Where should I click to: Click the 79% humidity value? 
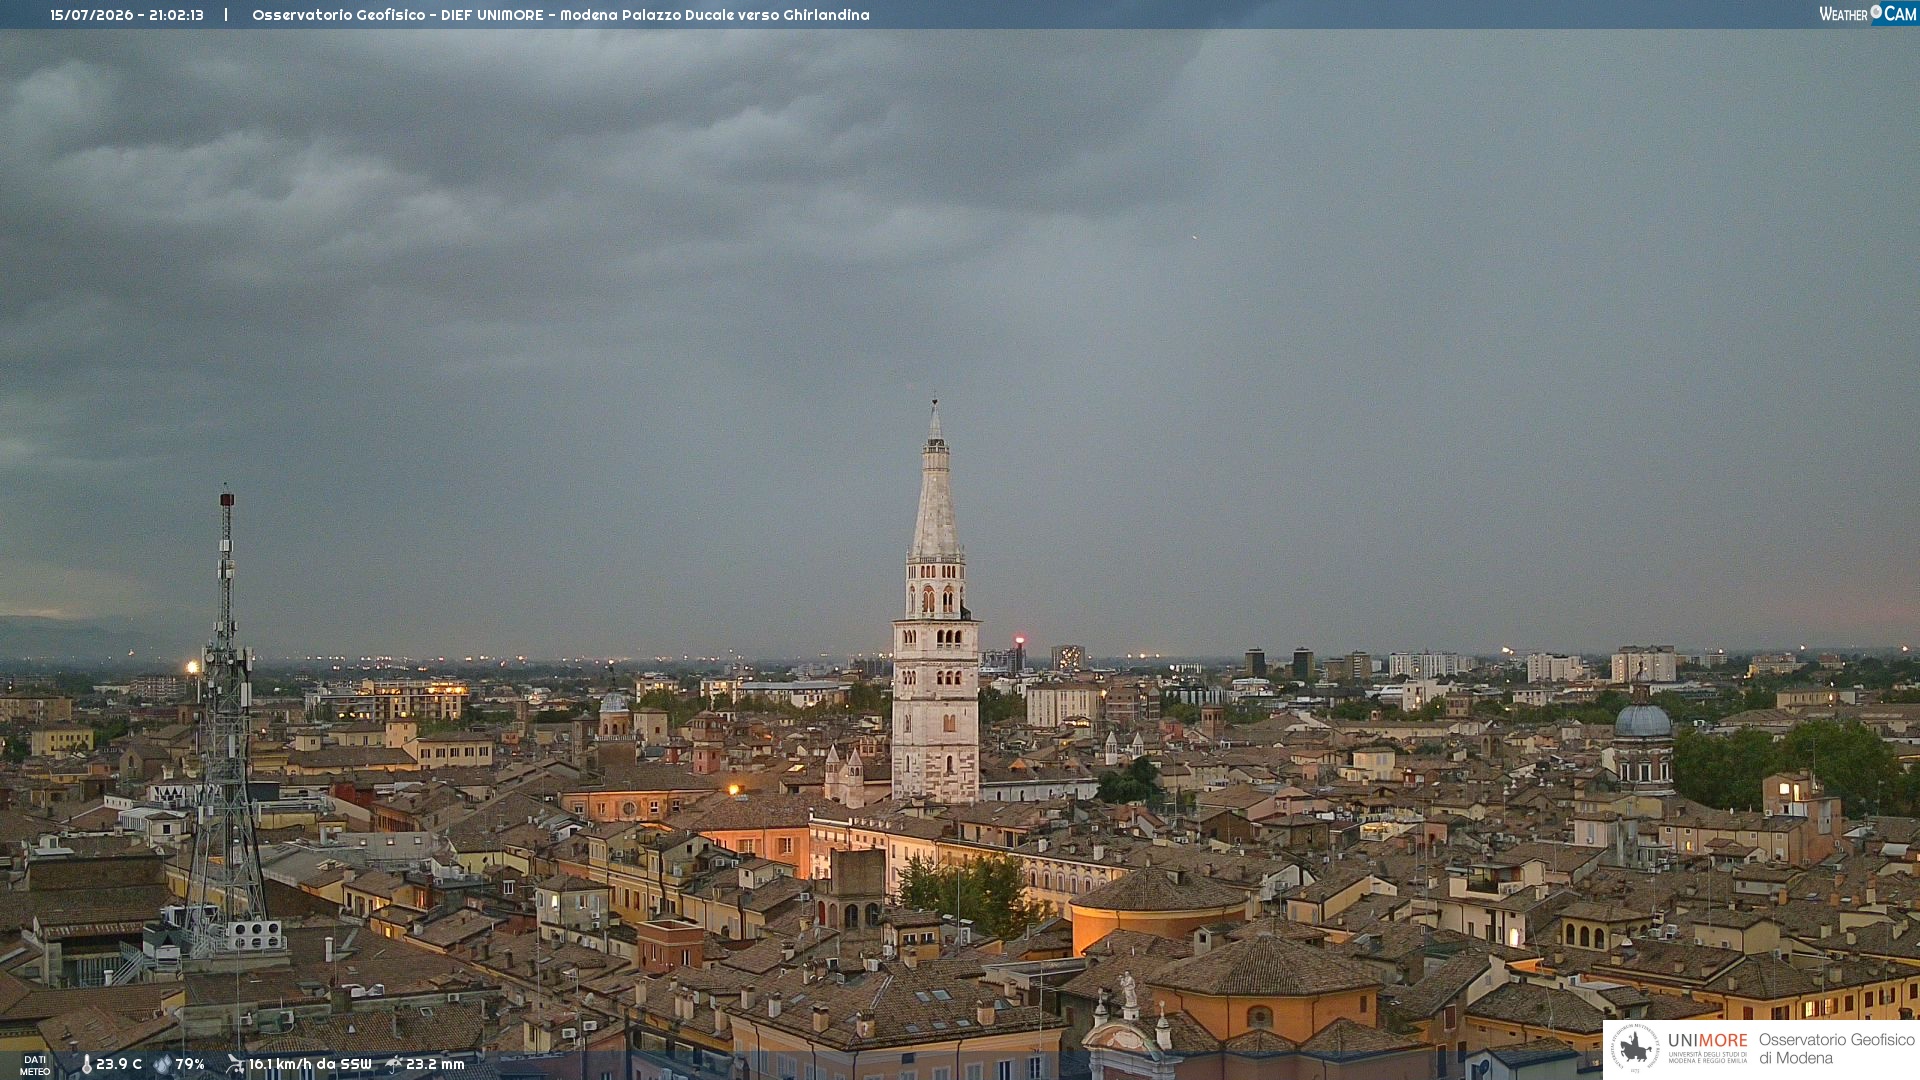tap(190, 1065)
